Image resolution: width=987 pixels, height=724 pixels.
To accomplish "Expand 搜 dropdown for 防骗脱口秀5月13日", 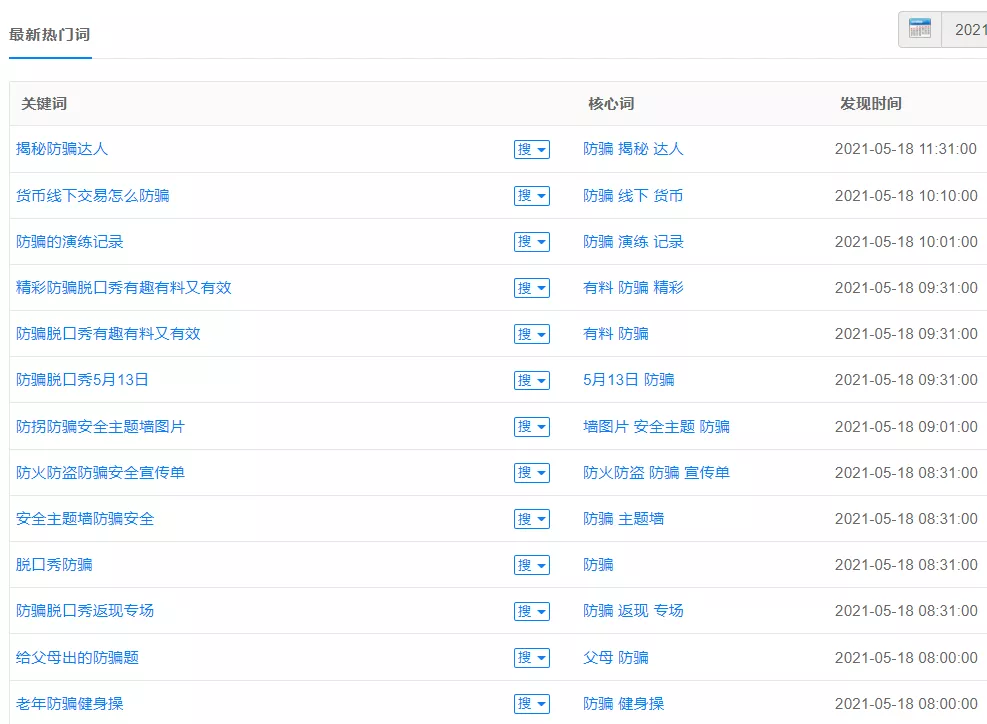I will [532, 380].
